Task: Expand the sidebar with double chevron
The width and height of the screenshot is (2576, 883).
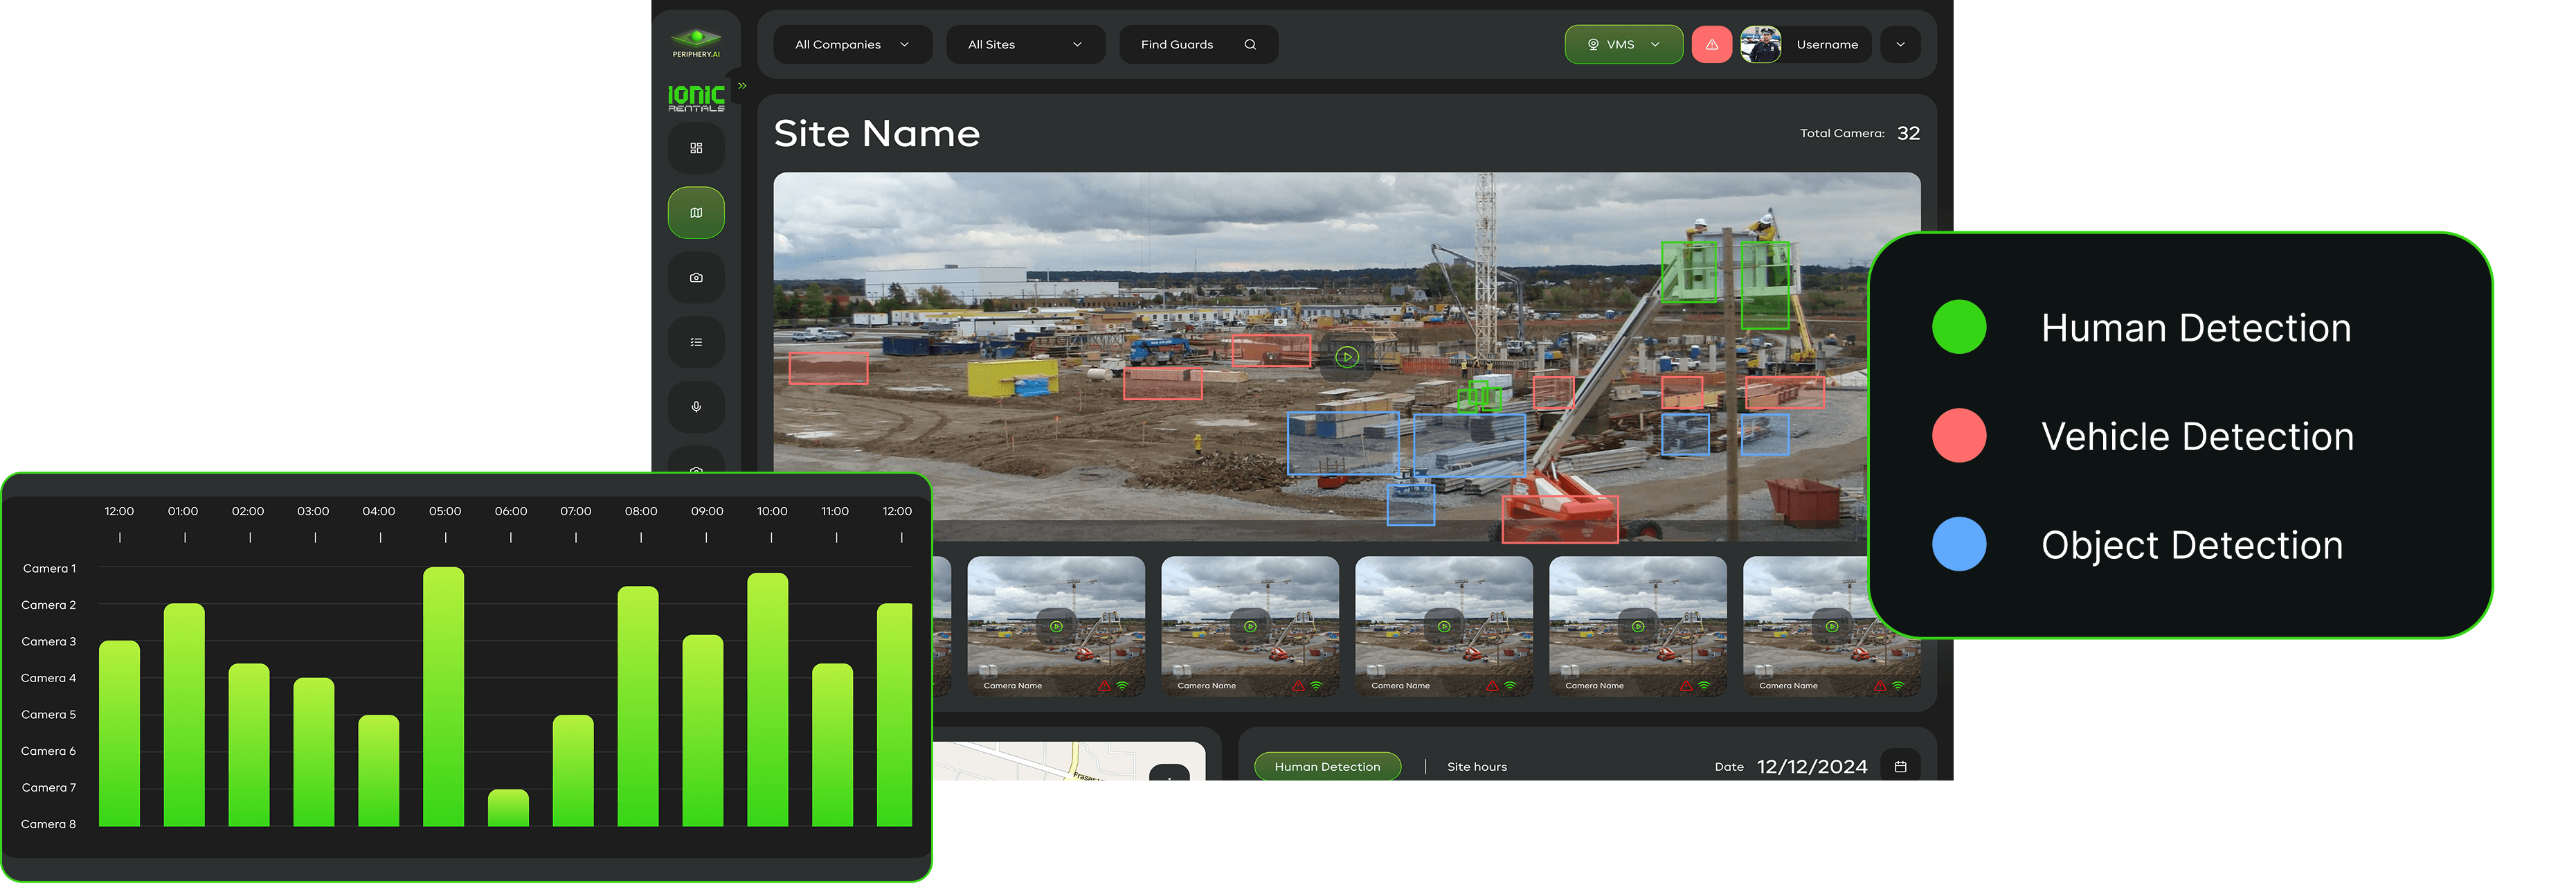Action: 742,86
